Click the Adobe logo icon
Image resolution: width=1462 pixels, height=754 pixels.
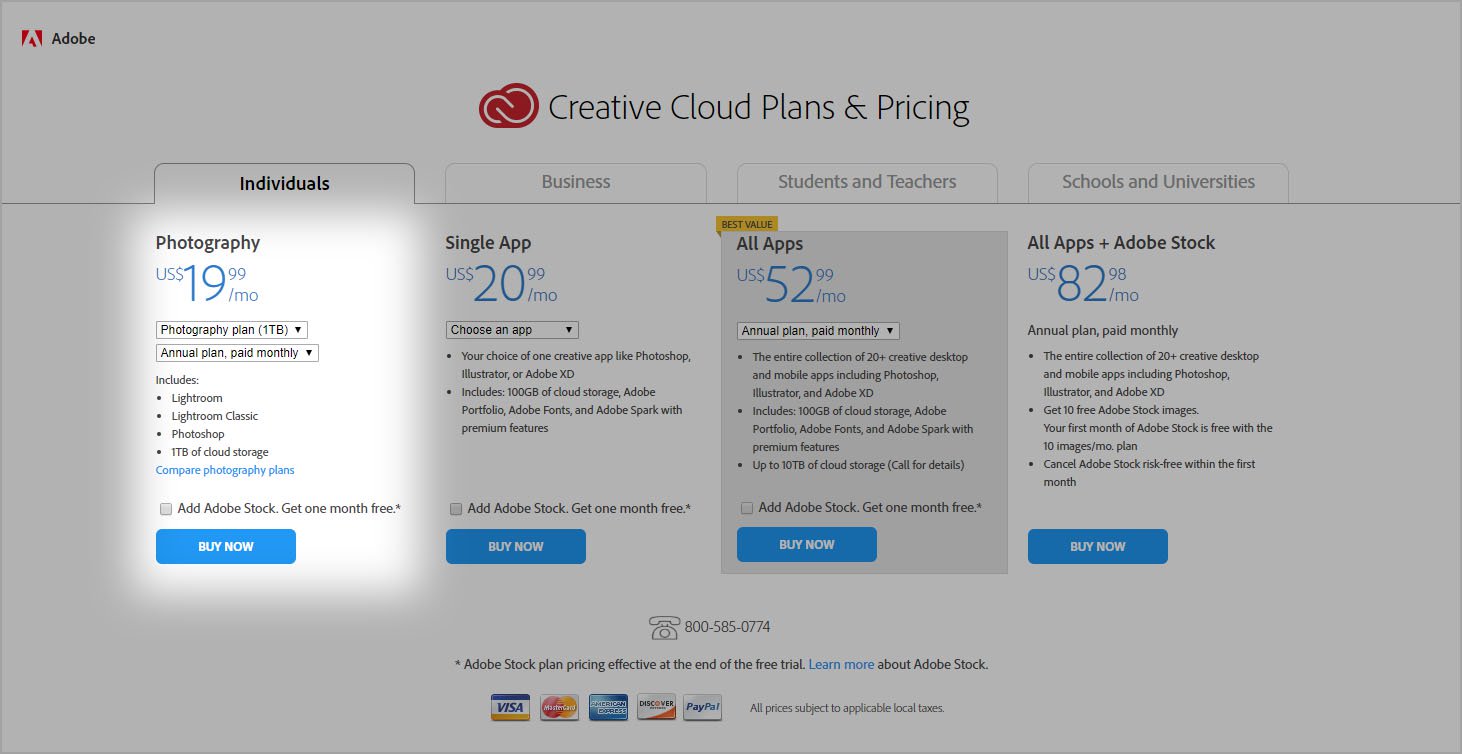point(32,39)
